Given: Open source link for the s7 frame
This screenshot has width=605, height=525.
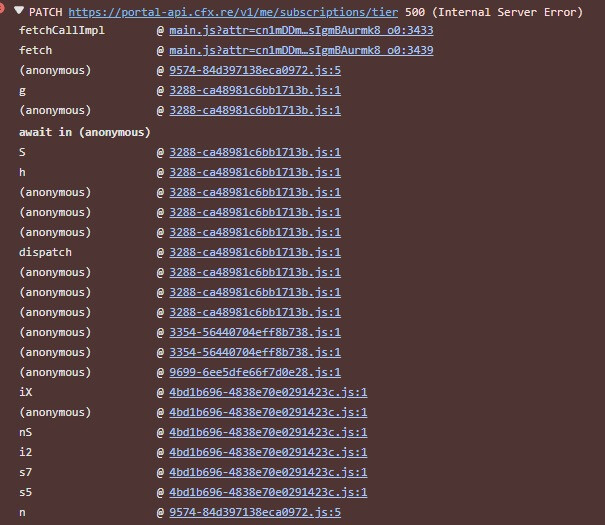Looking at the screenshot, I should [x=268, y=472].
